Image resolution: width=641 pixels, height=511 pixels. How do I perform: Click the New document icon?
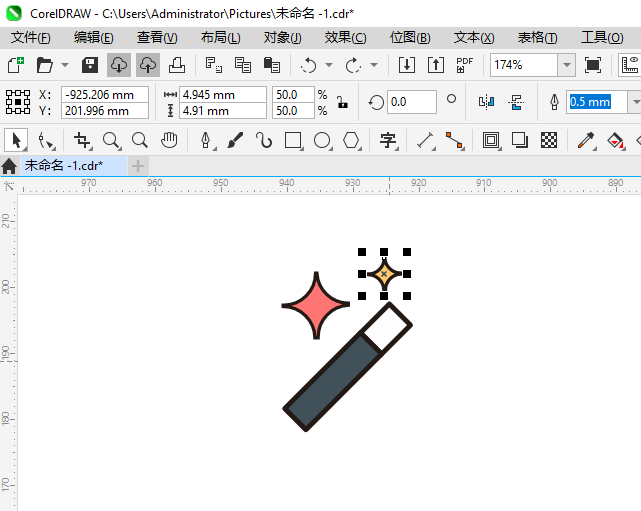click(16, 65)
